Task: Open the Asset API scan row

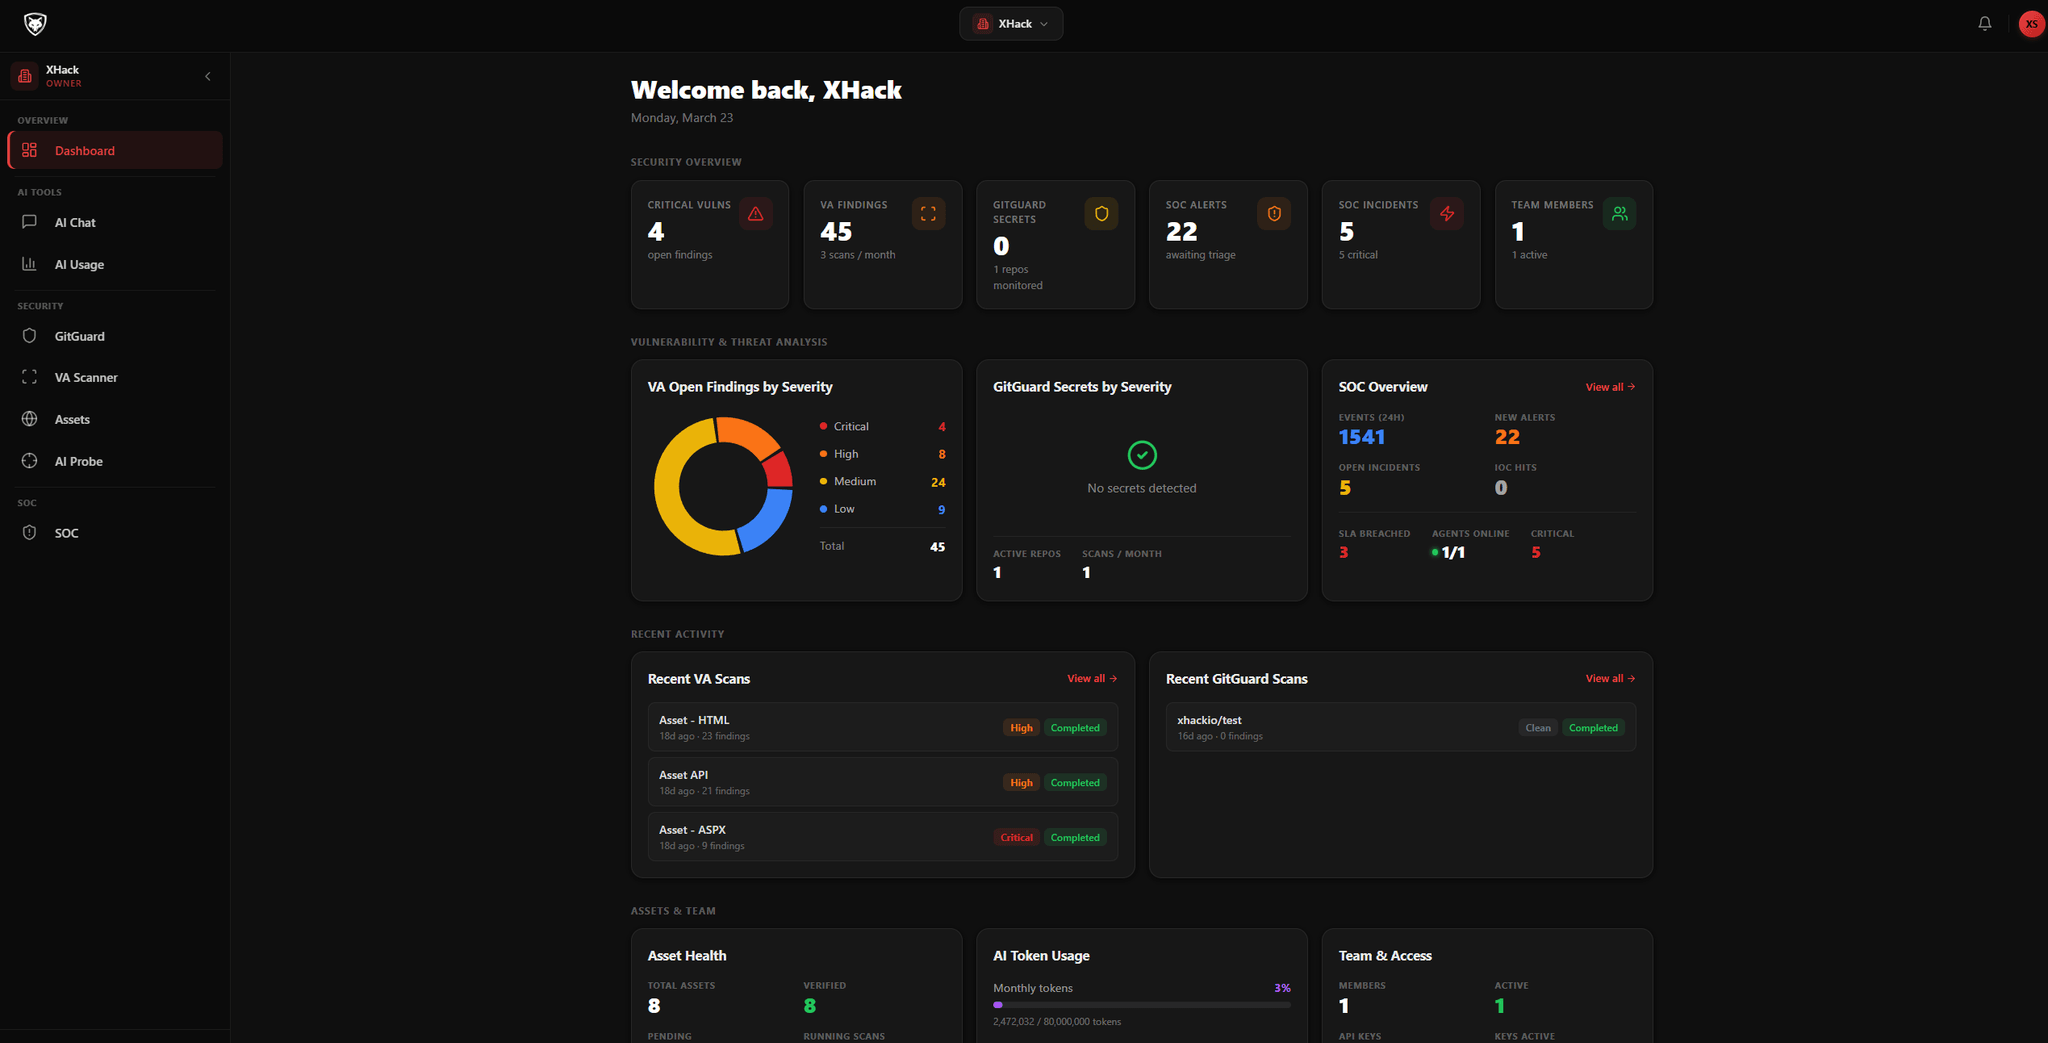Action: pyautogui.click(x=883, y=782)
